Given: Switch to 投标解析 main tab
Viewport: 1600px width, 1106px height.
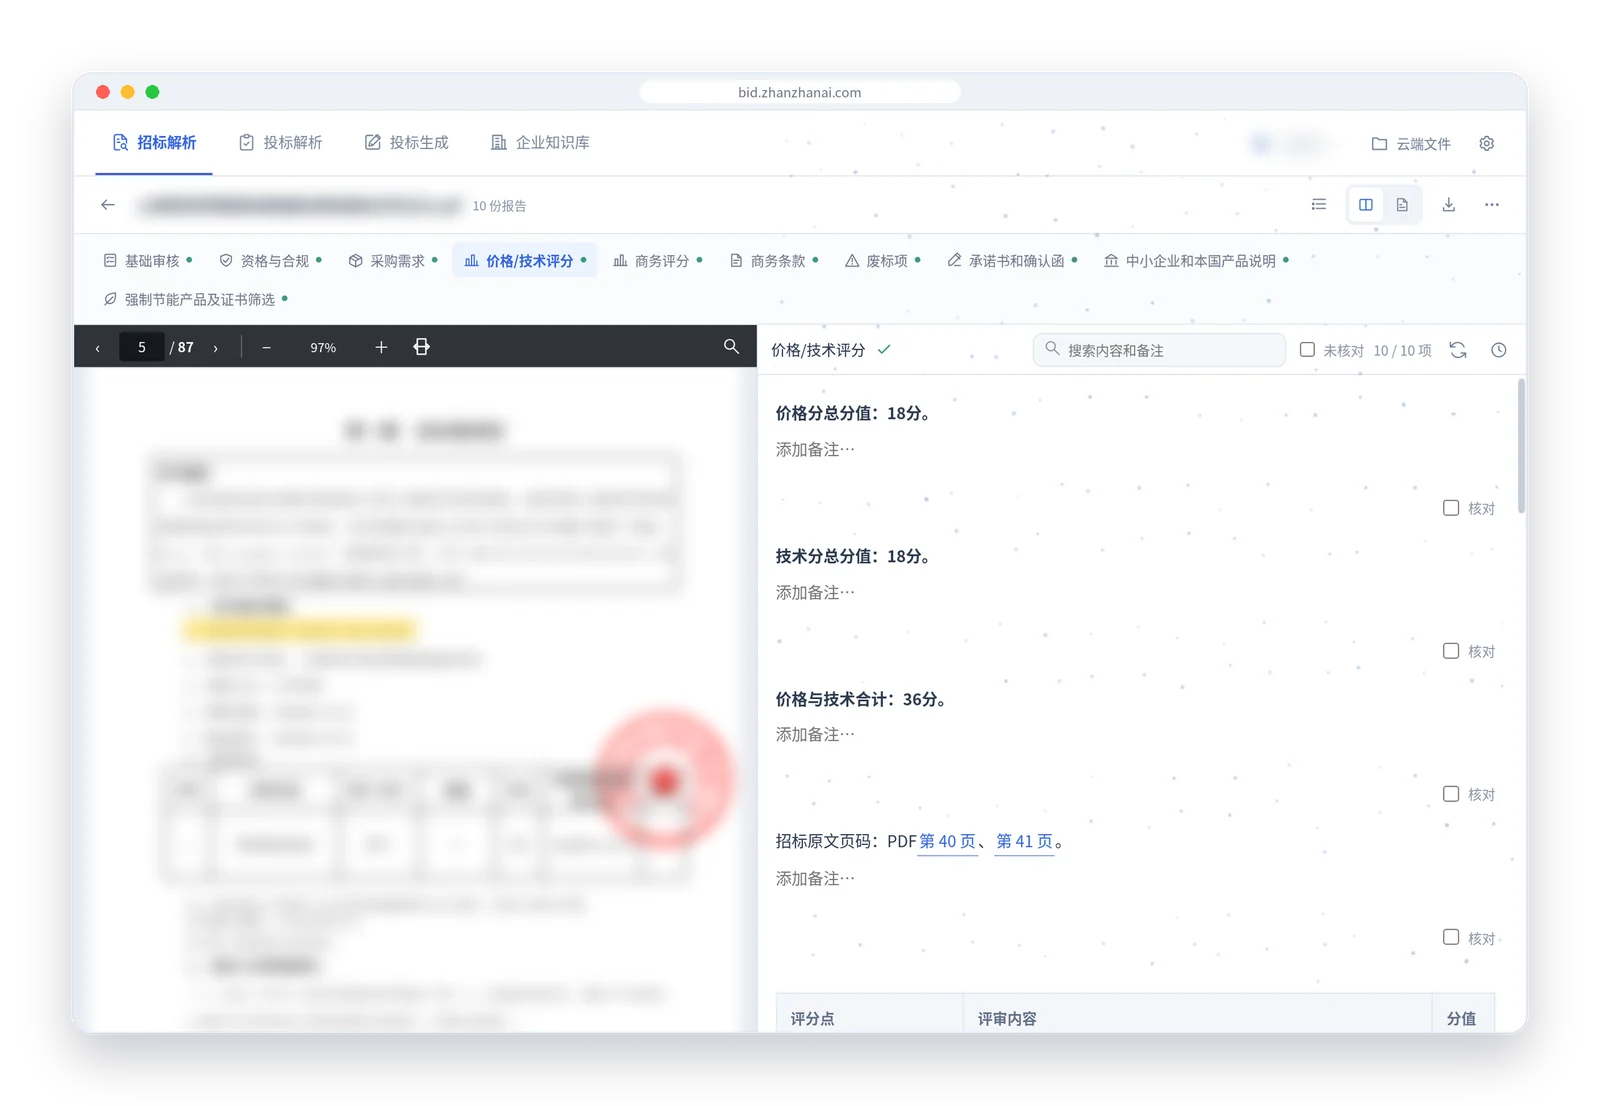Looking at the screenshot, I should (x=281, y=143).
